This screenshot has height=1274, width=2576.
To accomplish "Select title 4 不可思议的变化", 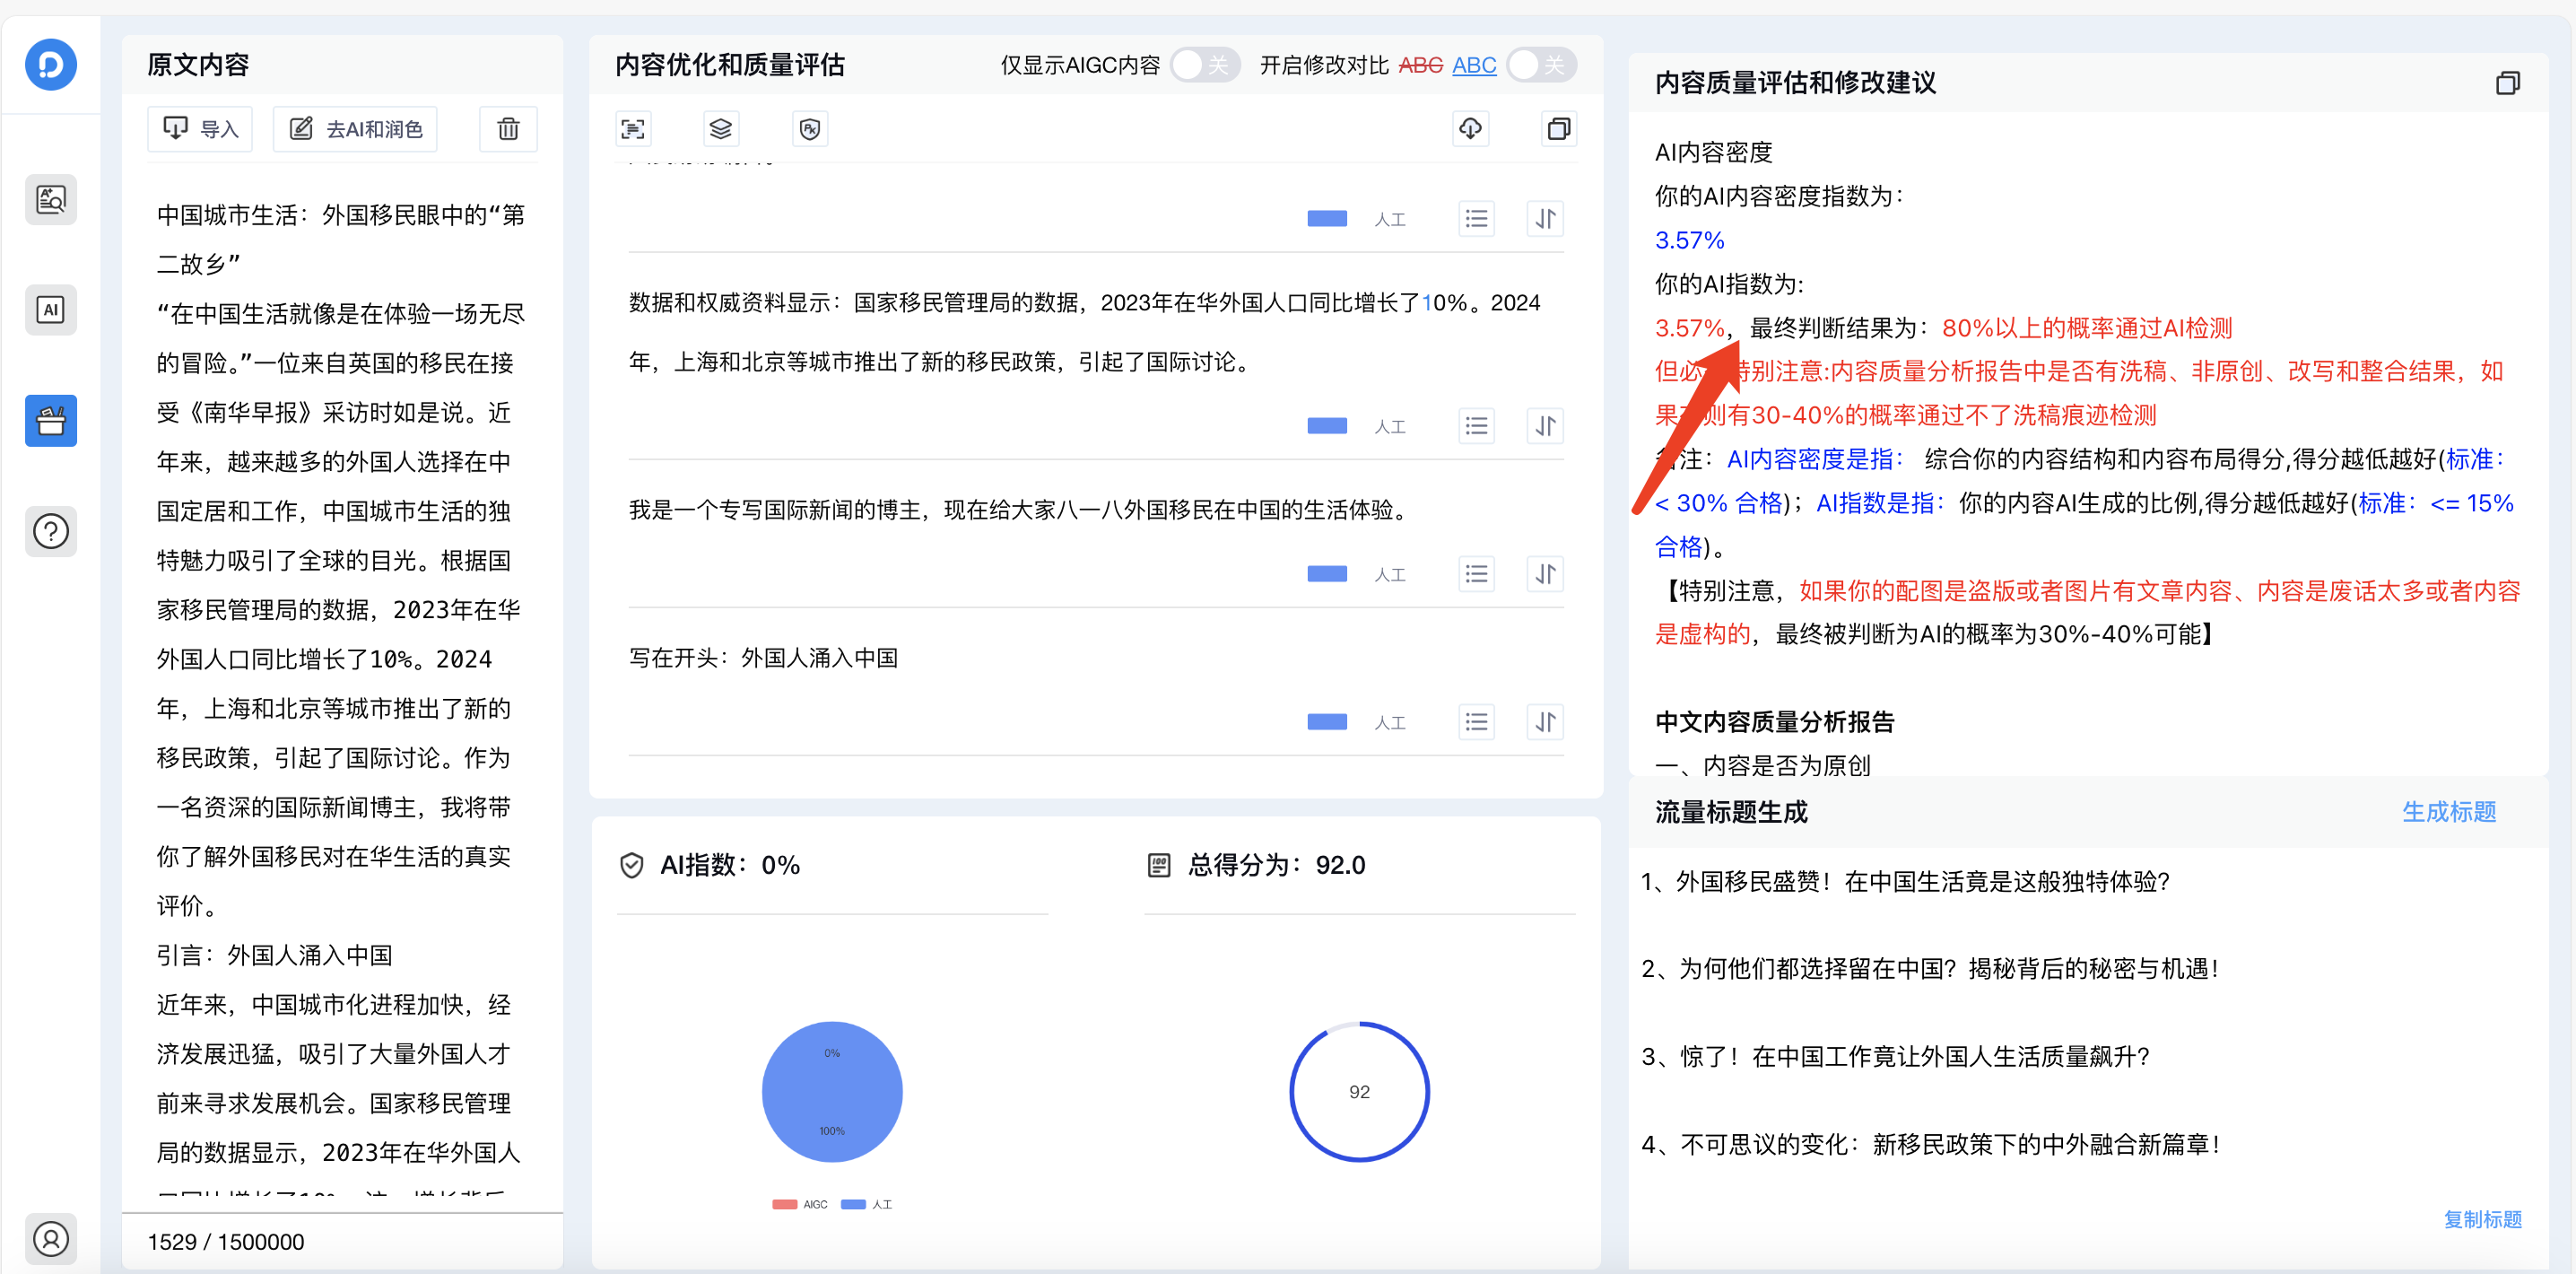I will 1931,1145.
